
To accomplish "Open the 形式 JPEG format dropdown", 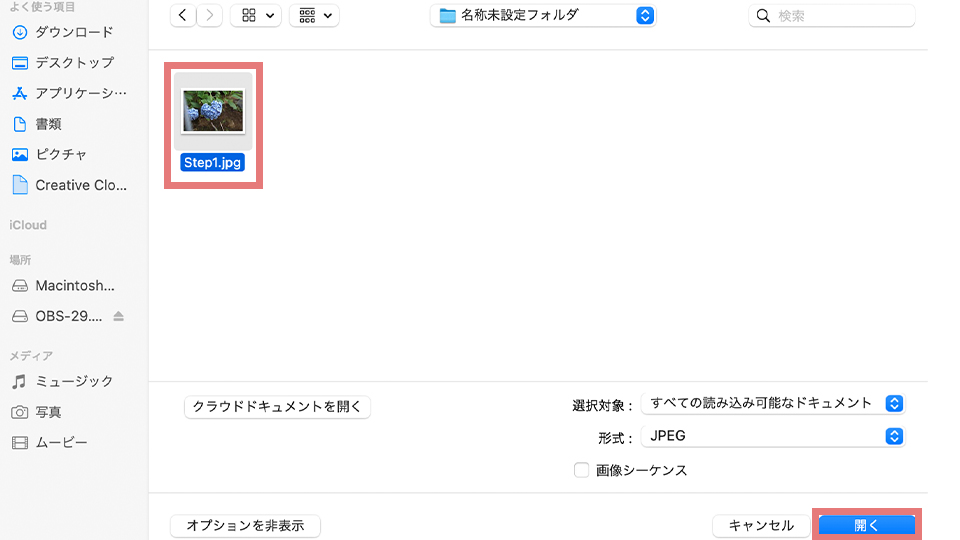I will 773,436.
